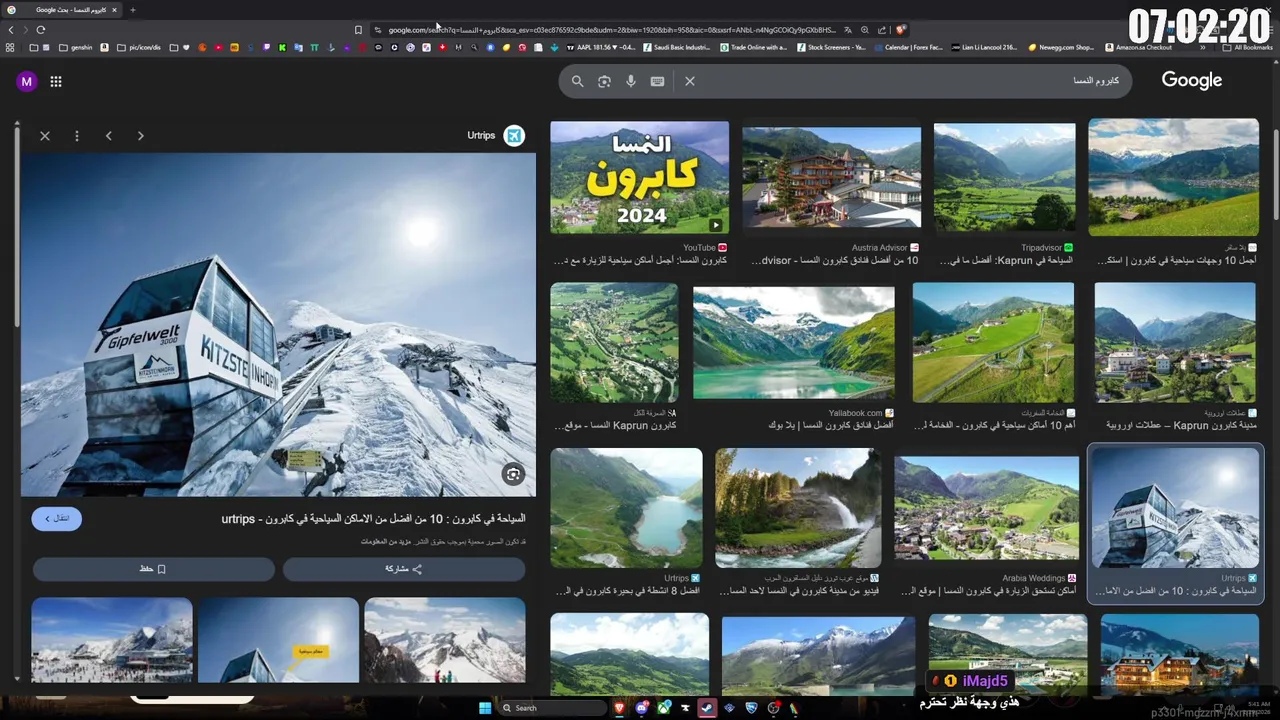Click search by image camera icon
1280x720 pixels.
(604, 81)
